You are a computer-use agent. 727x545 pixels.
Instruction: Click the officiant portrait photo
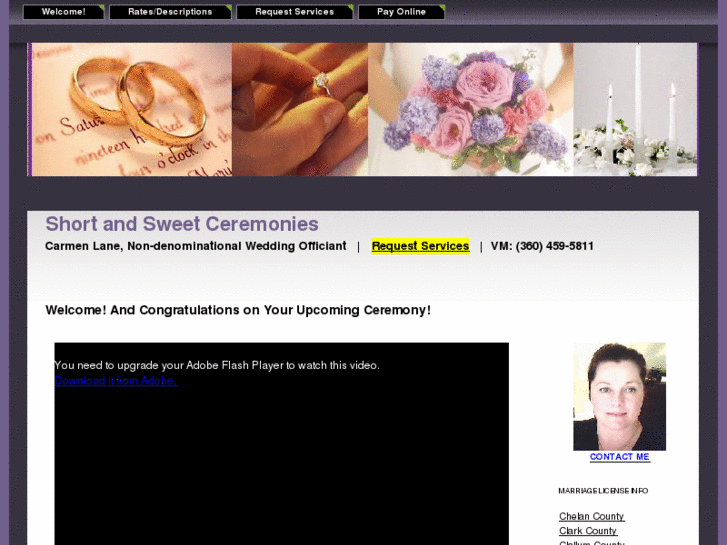pyautogui.click(x=619, y=397)
